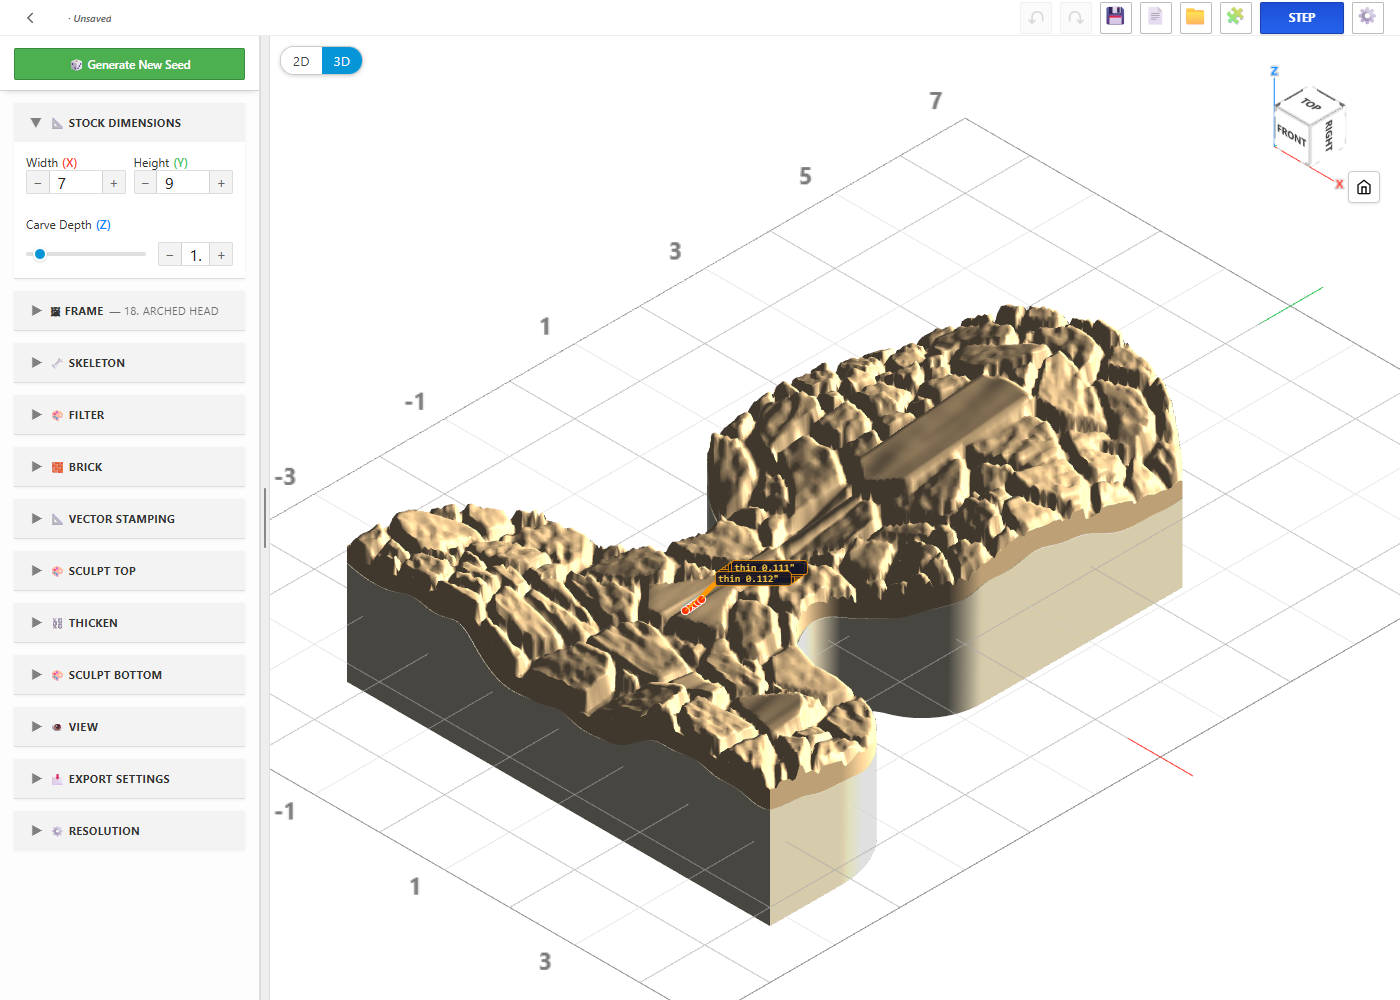The image size is (1400, 1000).
Task: Click the back arrow icon
Action: [31, 18]
